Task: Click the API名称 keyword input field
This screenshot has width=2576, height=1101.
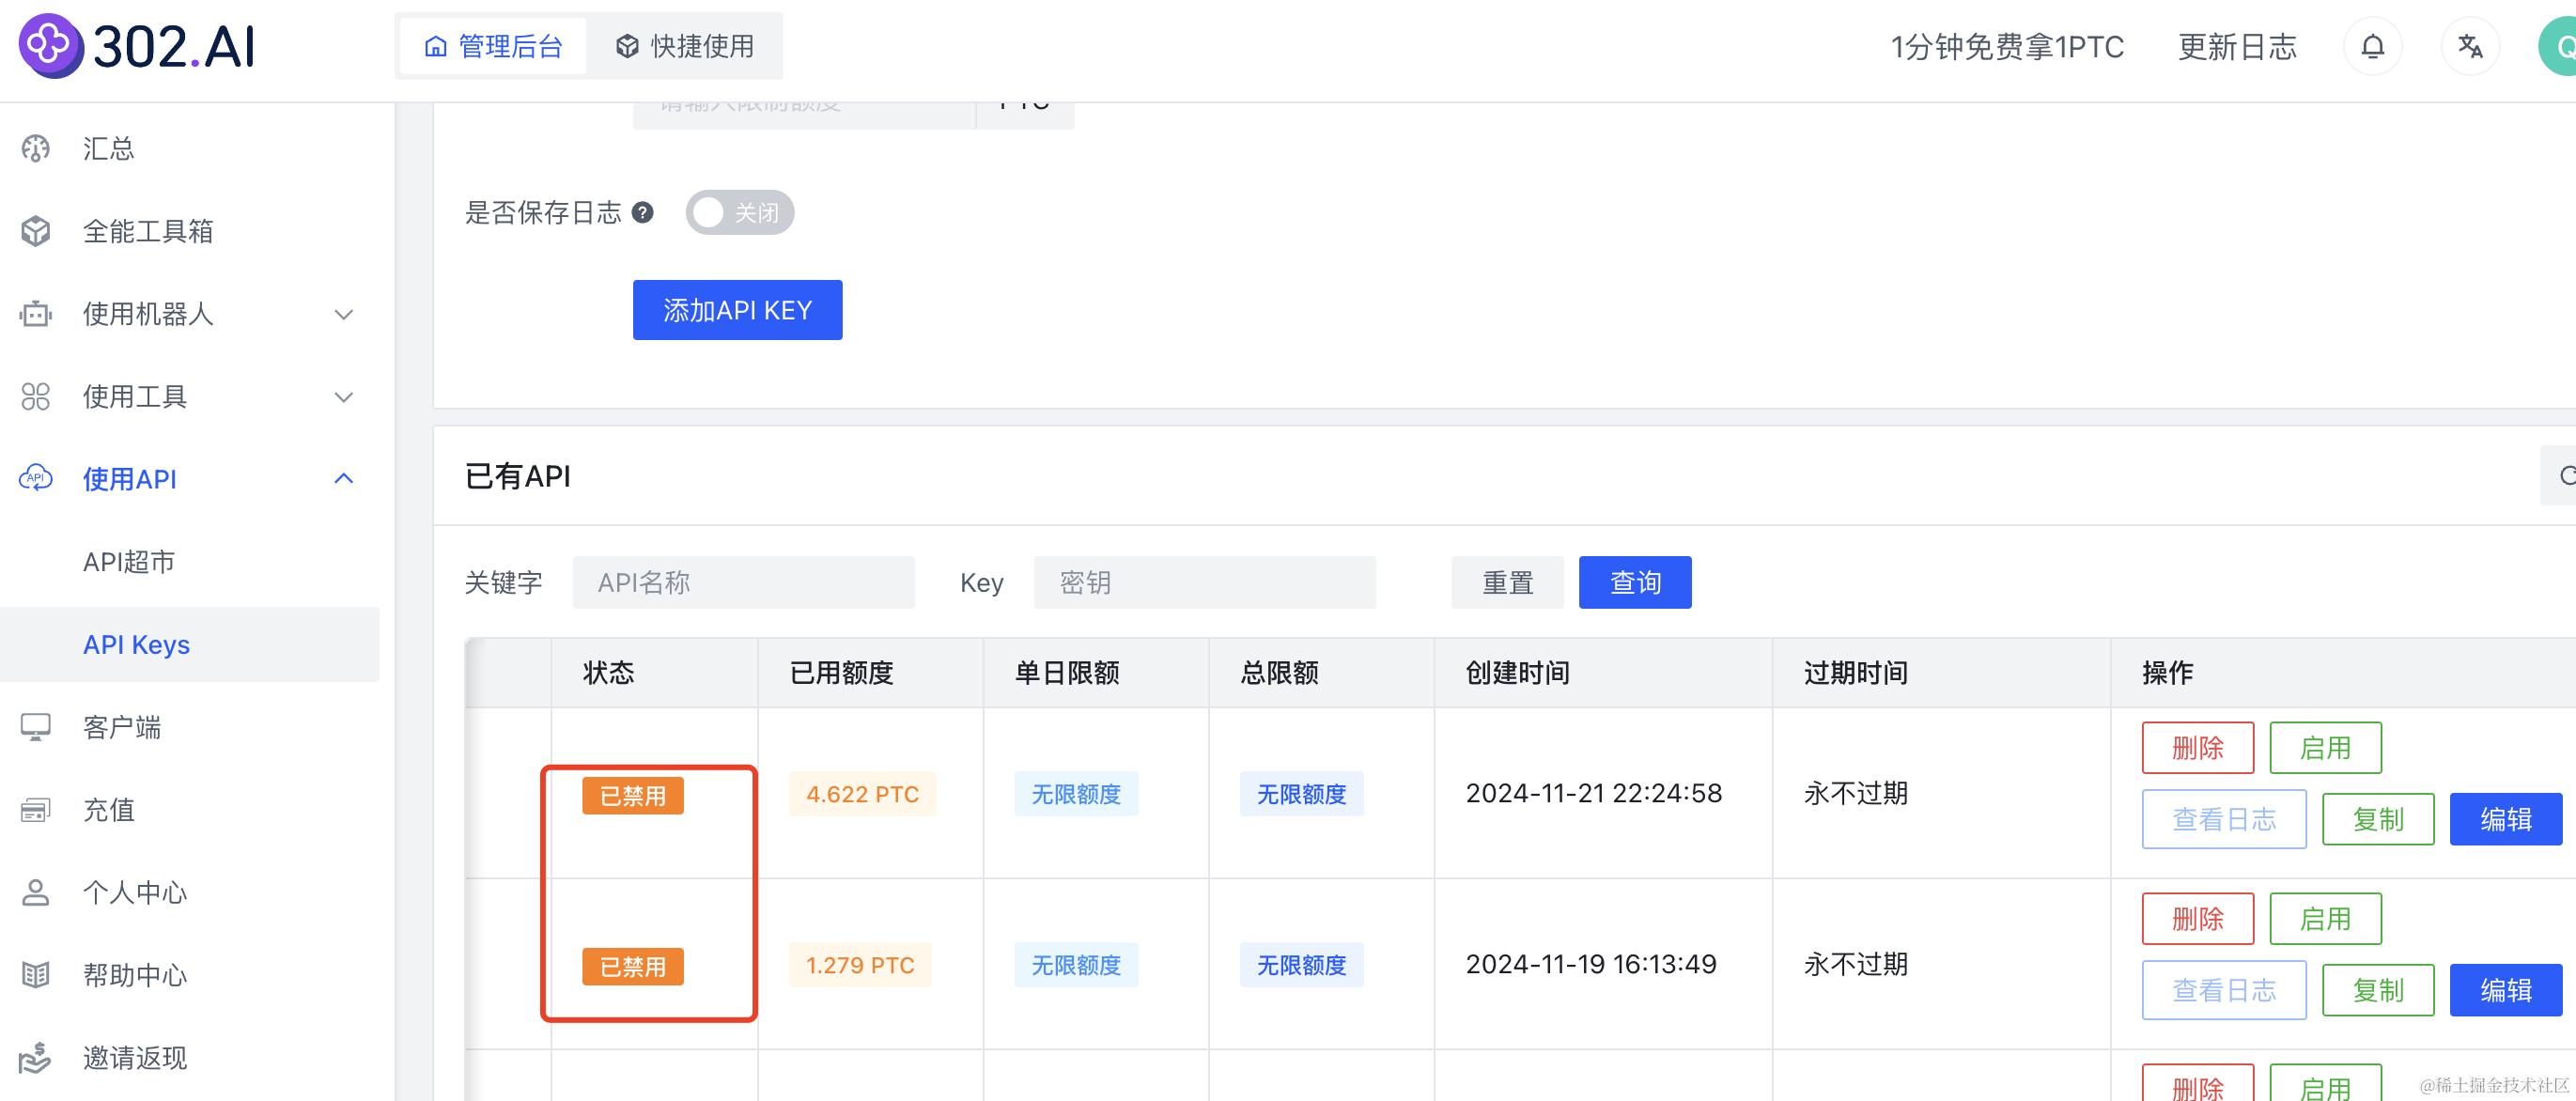Action: tap(743, 582)
